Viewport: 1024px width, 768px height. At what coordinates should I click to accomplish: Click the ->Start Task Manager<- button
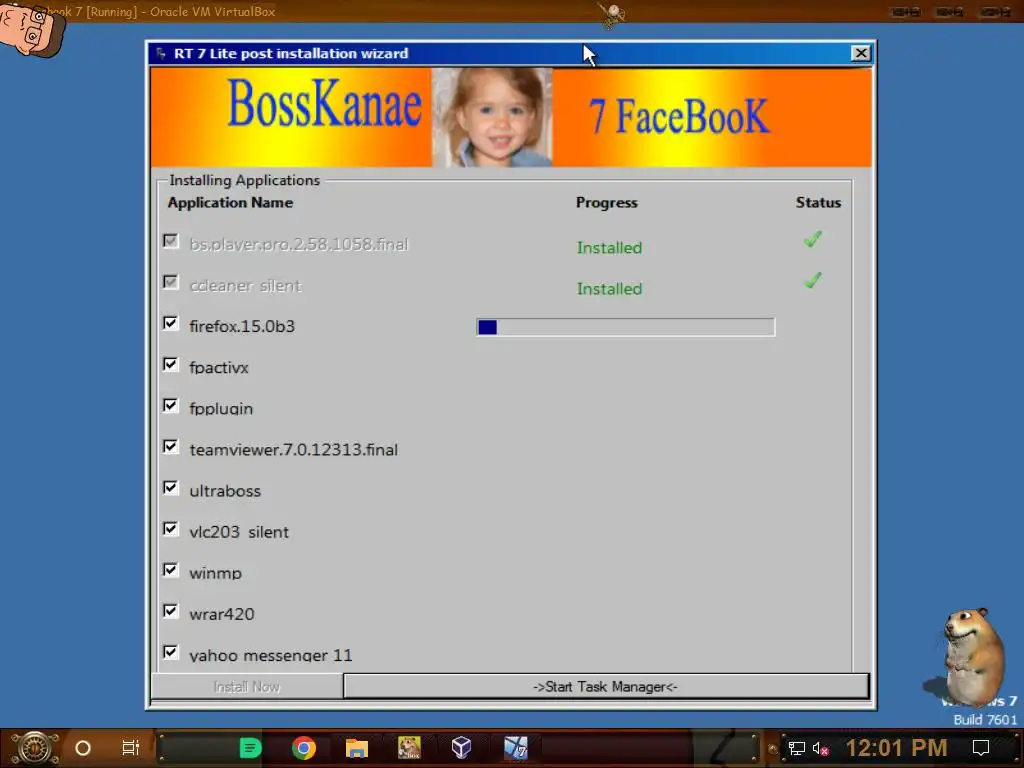[x=606, y=686]
